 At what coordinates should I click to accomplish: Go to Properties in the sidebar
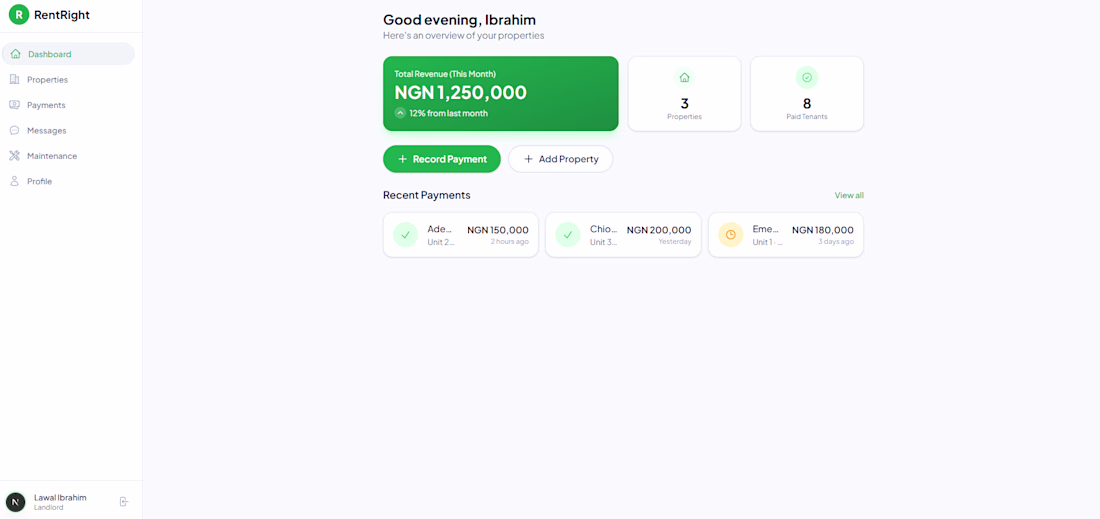[47, 80]
